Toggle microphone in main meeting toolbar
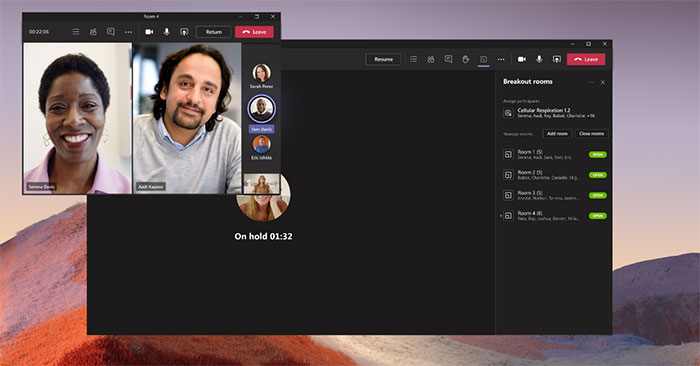This screenshot has width=700, height=366. (x=539, y=59)
